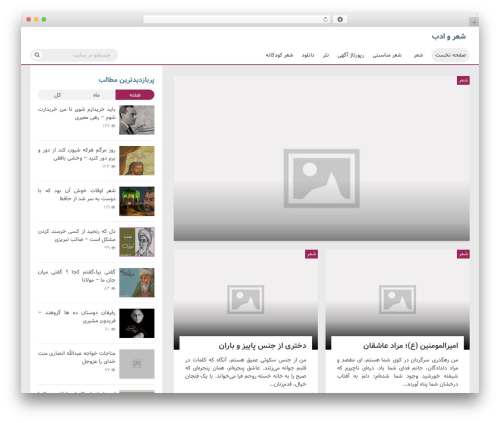
Task: Open the وحشی بافقی post thumbnail
Action: (x=137, y=161)
